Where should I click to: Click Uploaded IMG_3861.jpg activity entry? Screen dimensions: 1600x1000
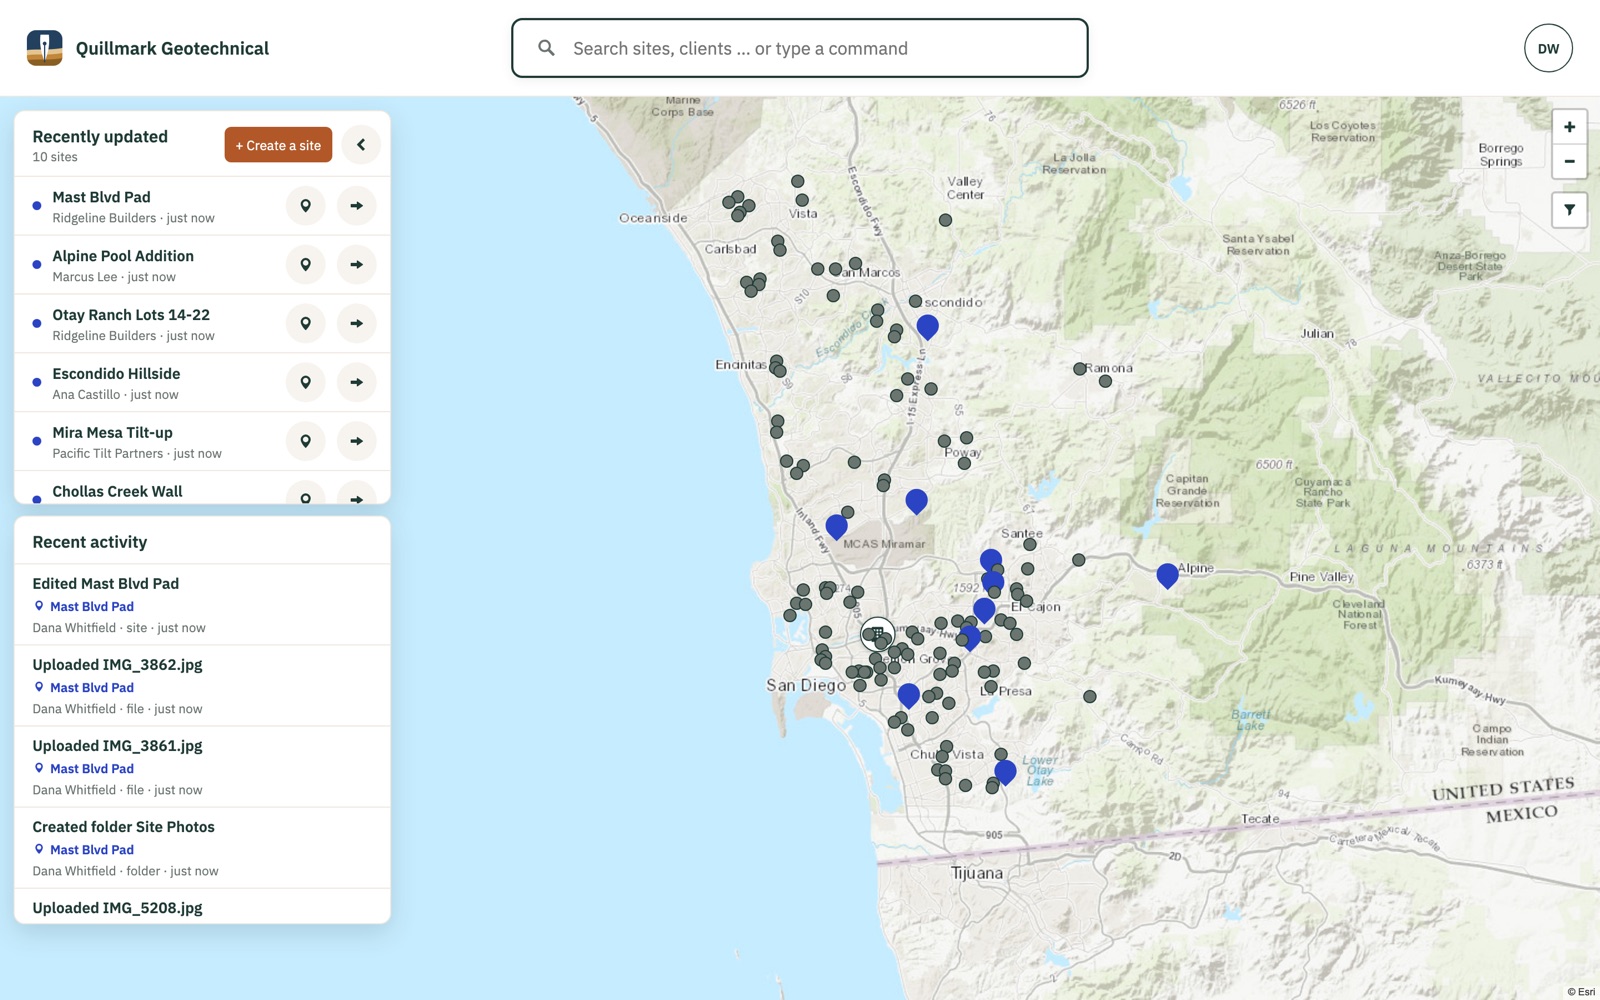(x=202, y=767)
